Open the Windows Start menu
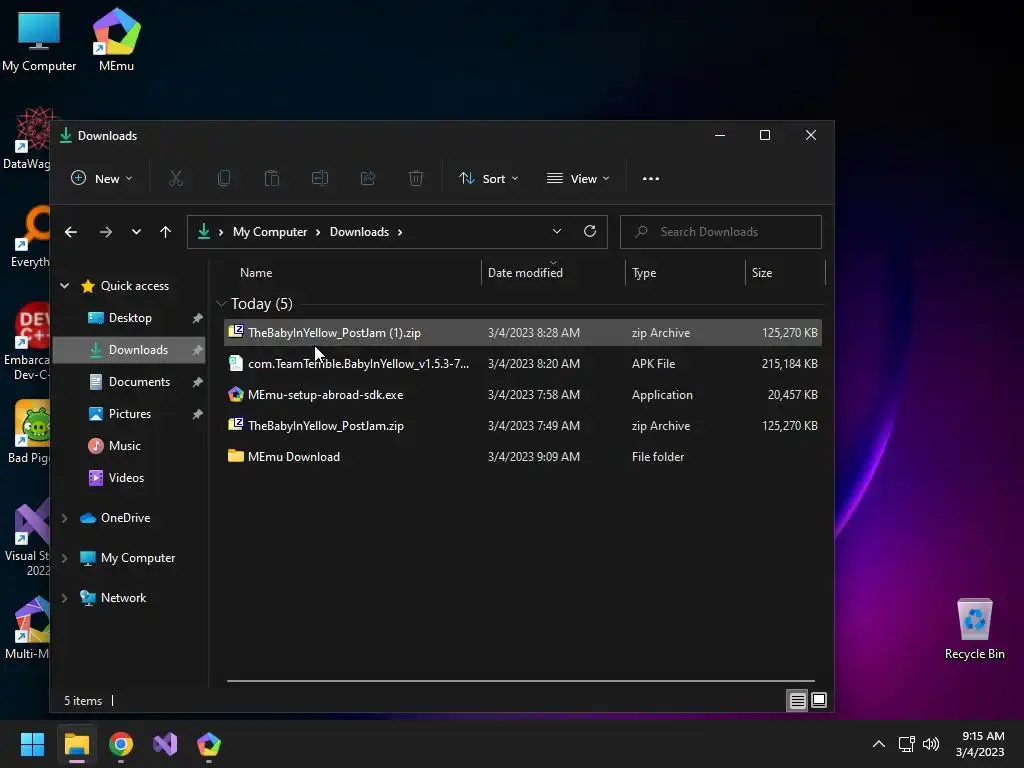 32,744
